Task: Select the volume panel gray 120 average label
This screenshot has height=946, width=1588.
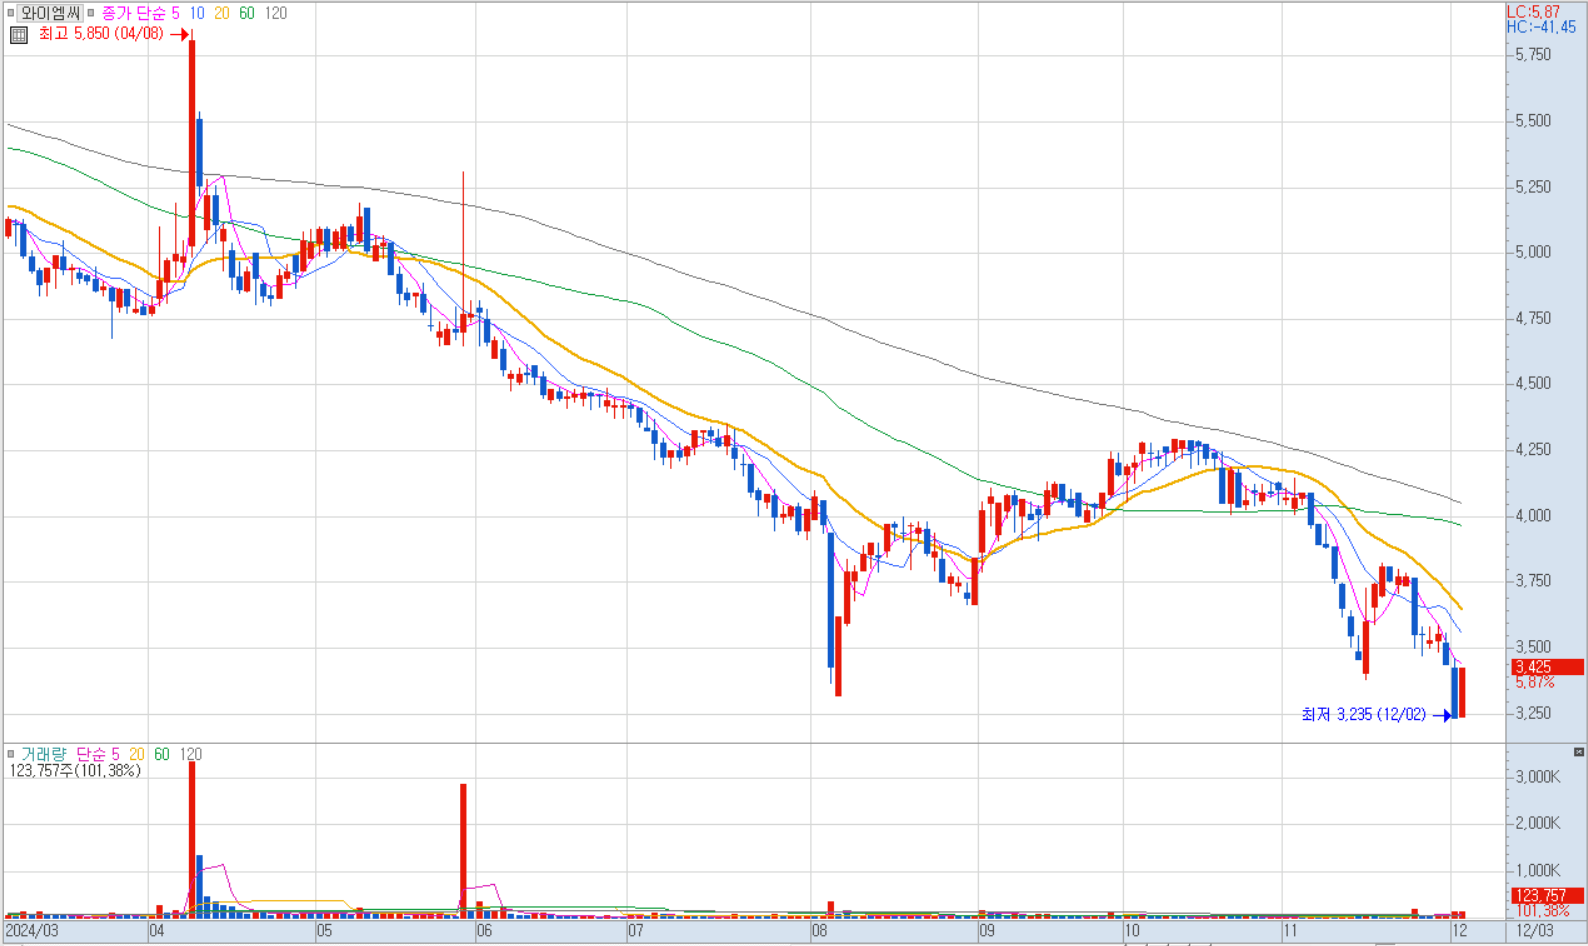Action: click(x=191, y=754)
